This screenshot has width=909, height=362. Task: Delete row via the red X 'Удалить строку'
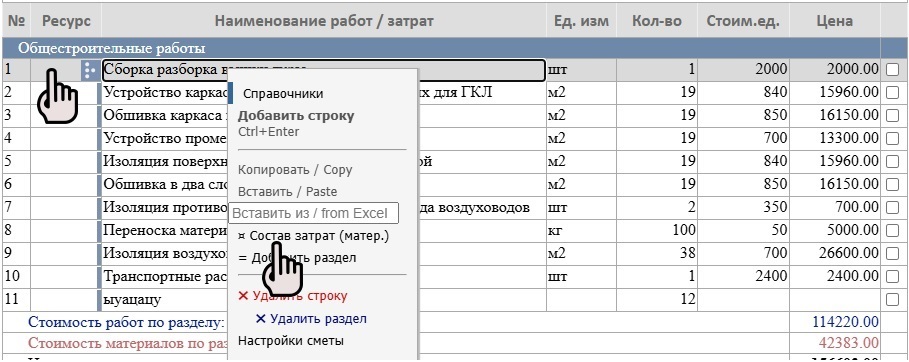coord(293,296)
